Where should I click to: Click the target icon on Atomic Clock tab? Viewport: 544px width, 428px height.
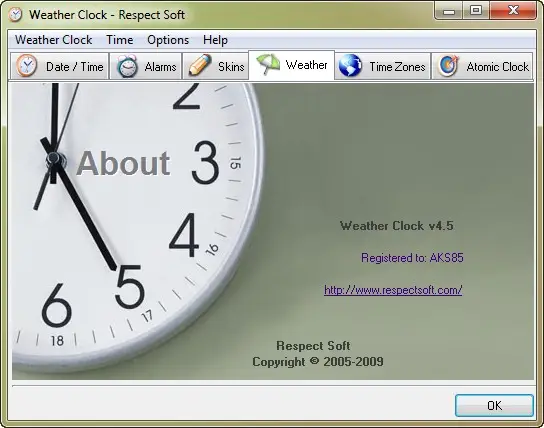tap(448, 65)
